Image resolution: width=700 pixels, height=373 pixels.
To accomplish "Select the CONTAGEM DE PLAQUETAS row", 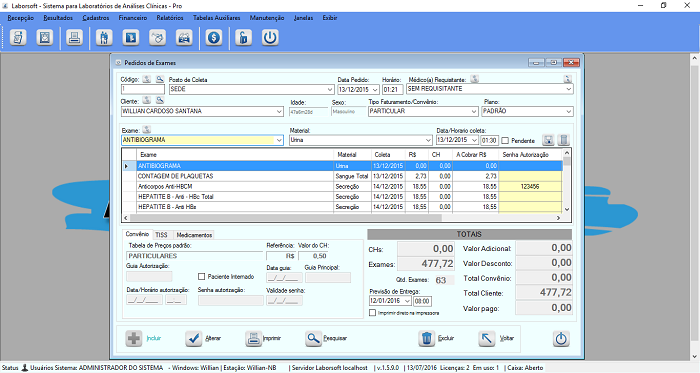I will tap(342, 176).
